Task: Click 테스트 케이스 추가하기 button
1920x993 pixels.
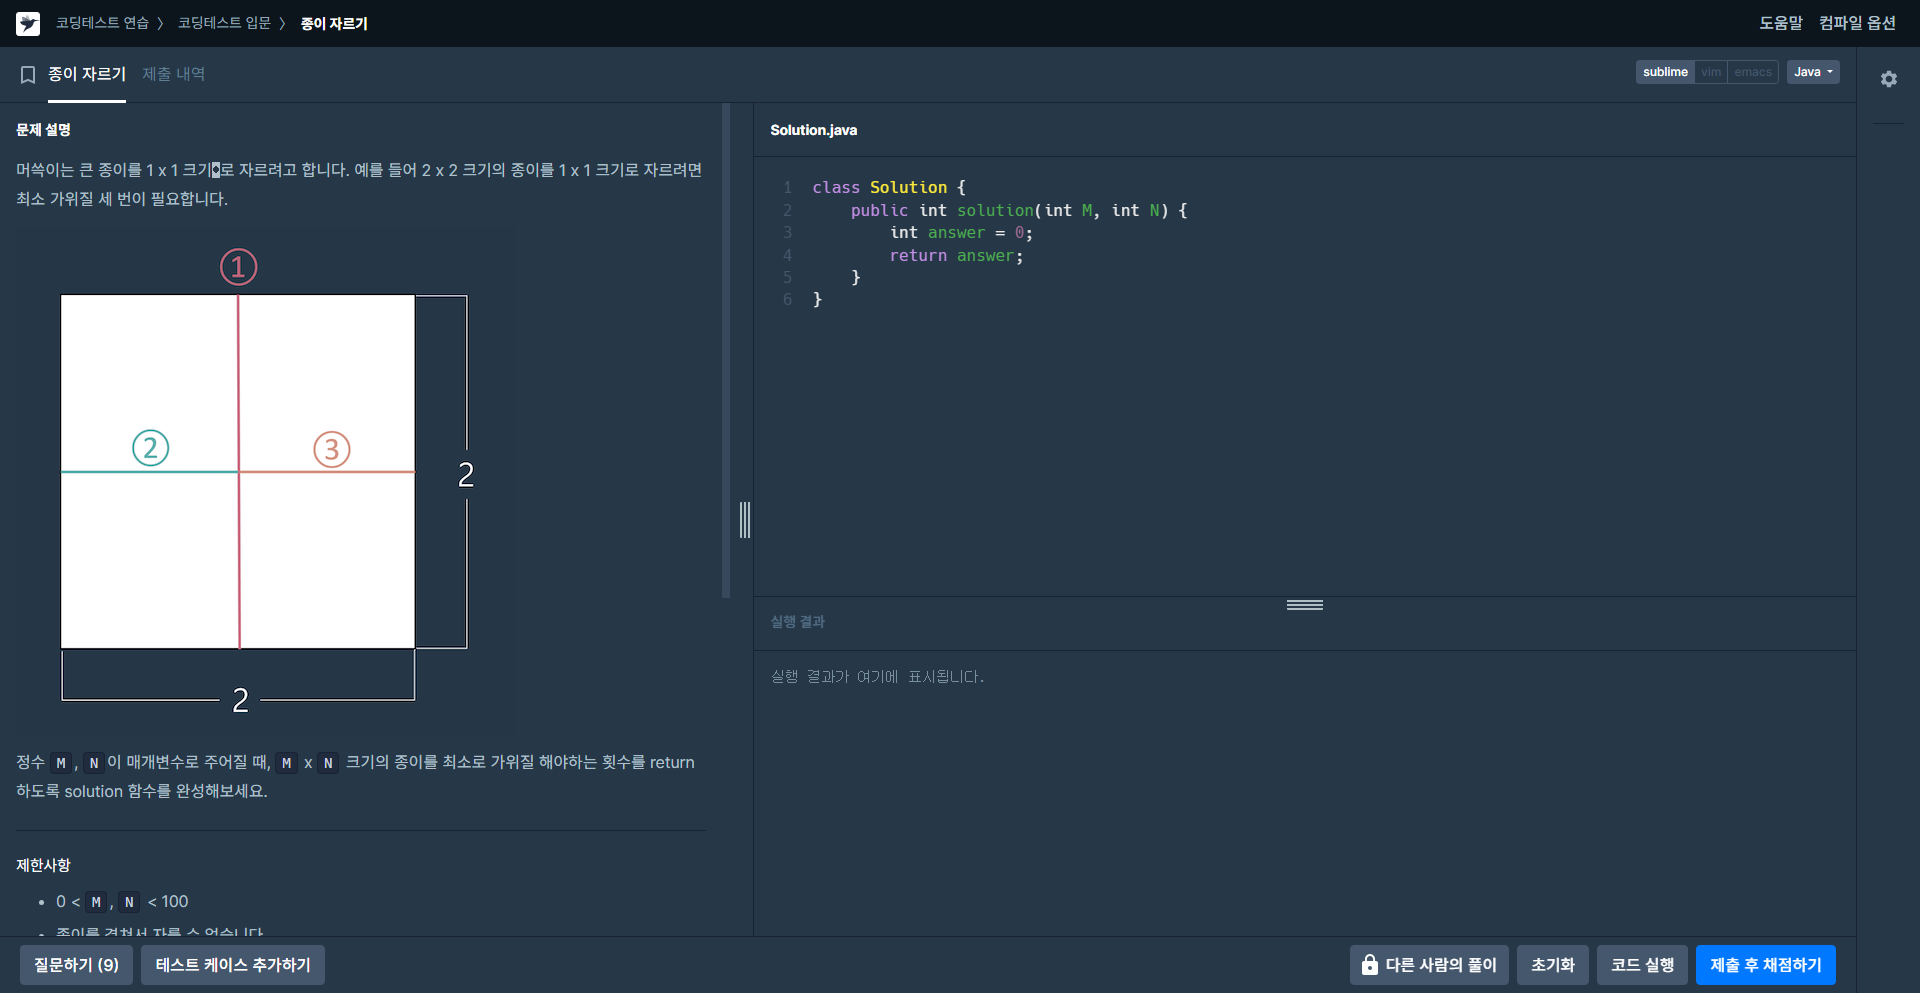Action: [233, 965]
